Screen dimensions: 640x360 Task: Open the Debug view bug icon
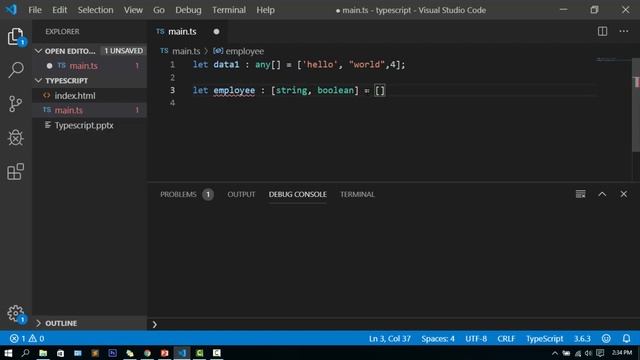tap(16, 138)
